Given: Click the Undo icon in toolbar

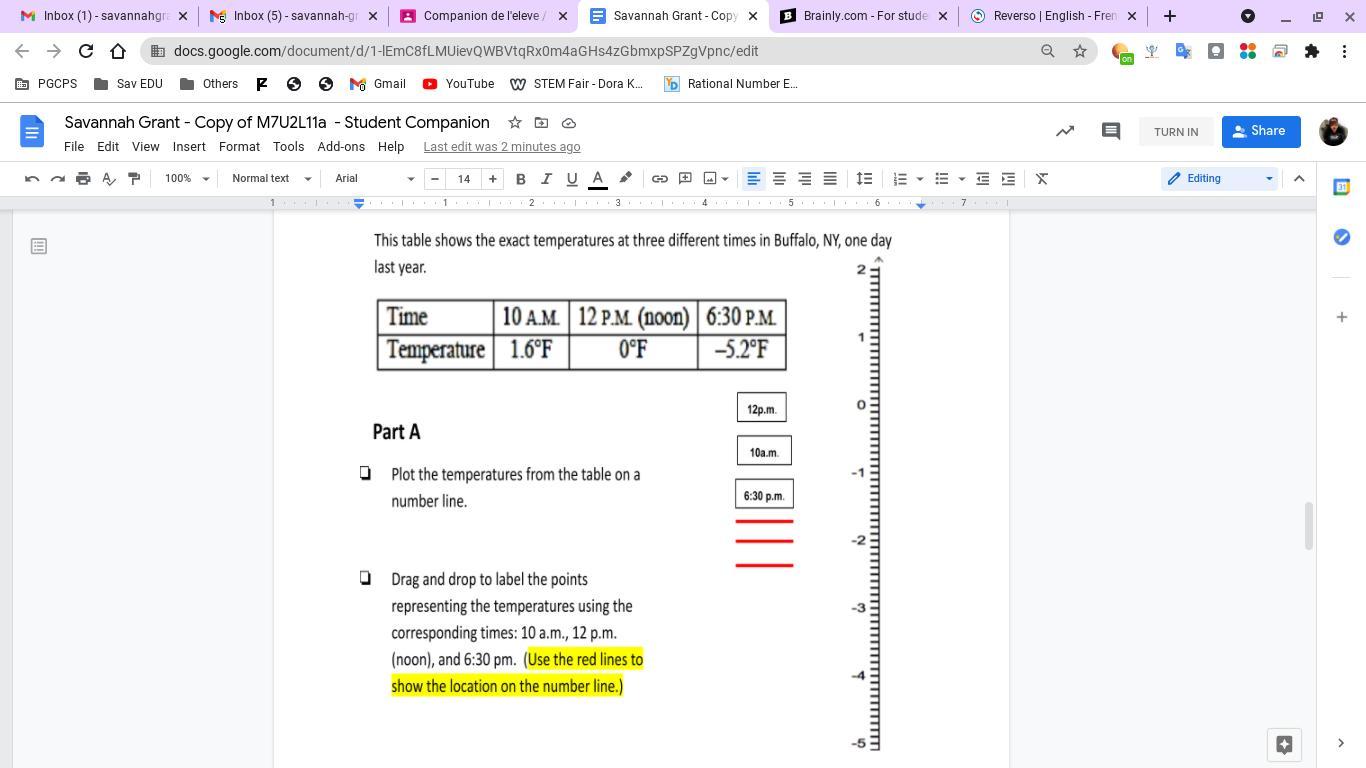Looking at the screenshot, I should (32, 179).
